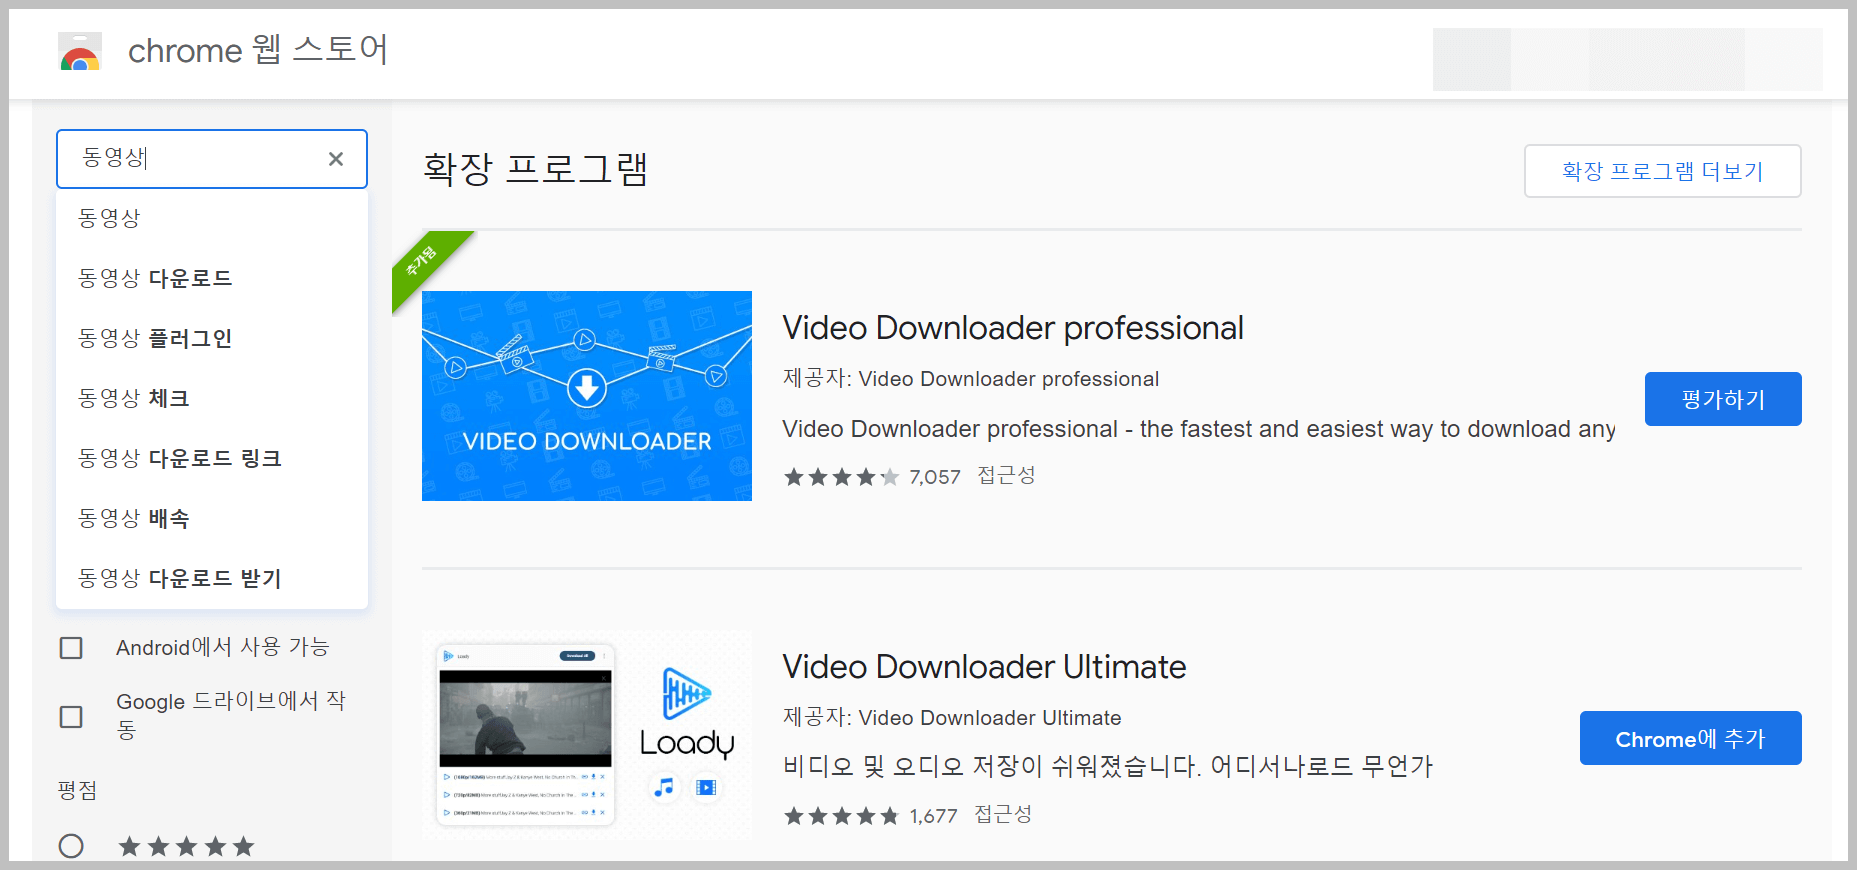This screenshot has height=870, width=1857.
Task: Click Chrome에 추가 for Video Downloader Ultimate
Action: pos(1690,738)
